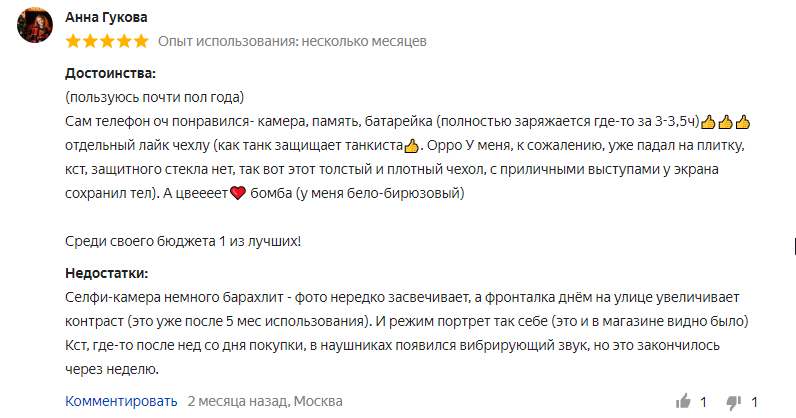Screen dimensions: 796x418
Task: Click the 'Недостатки:' heading
Action: pyautogui.click(x=107, y=273)
